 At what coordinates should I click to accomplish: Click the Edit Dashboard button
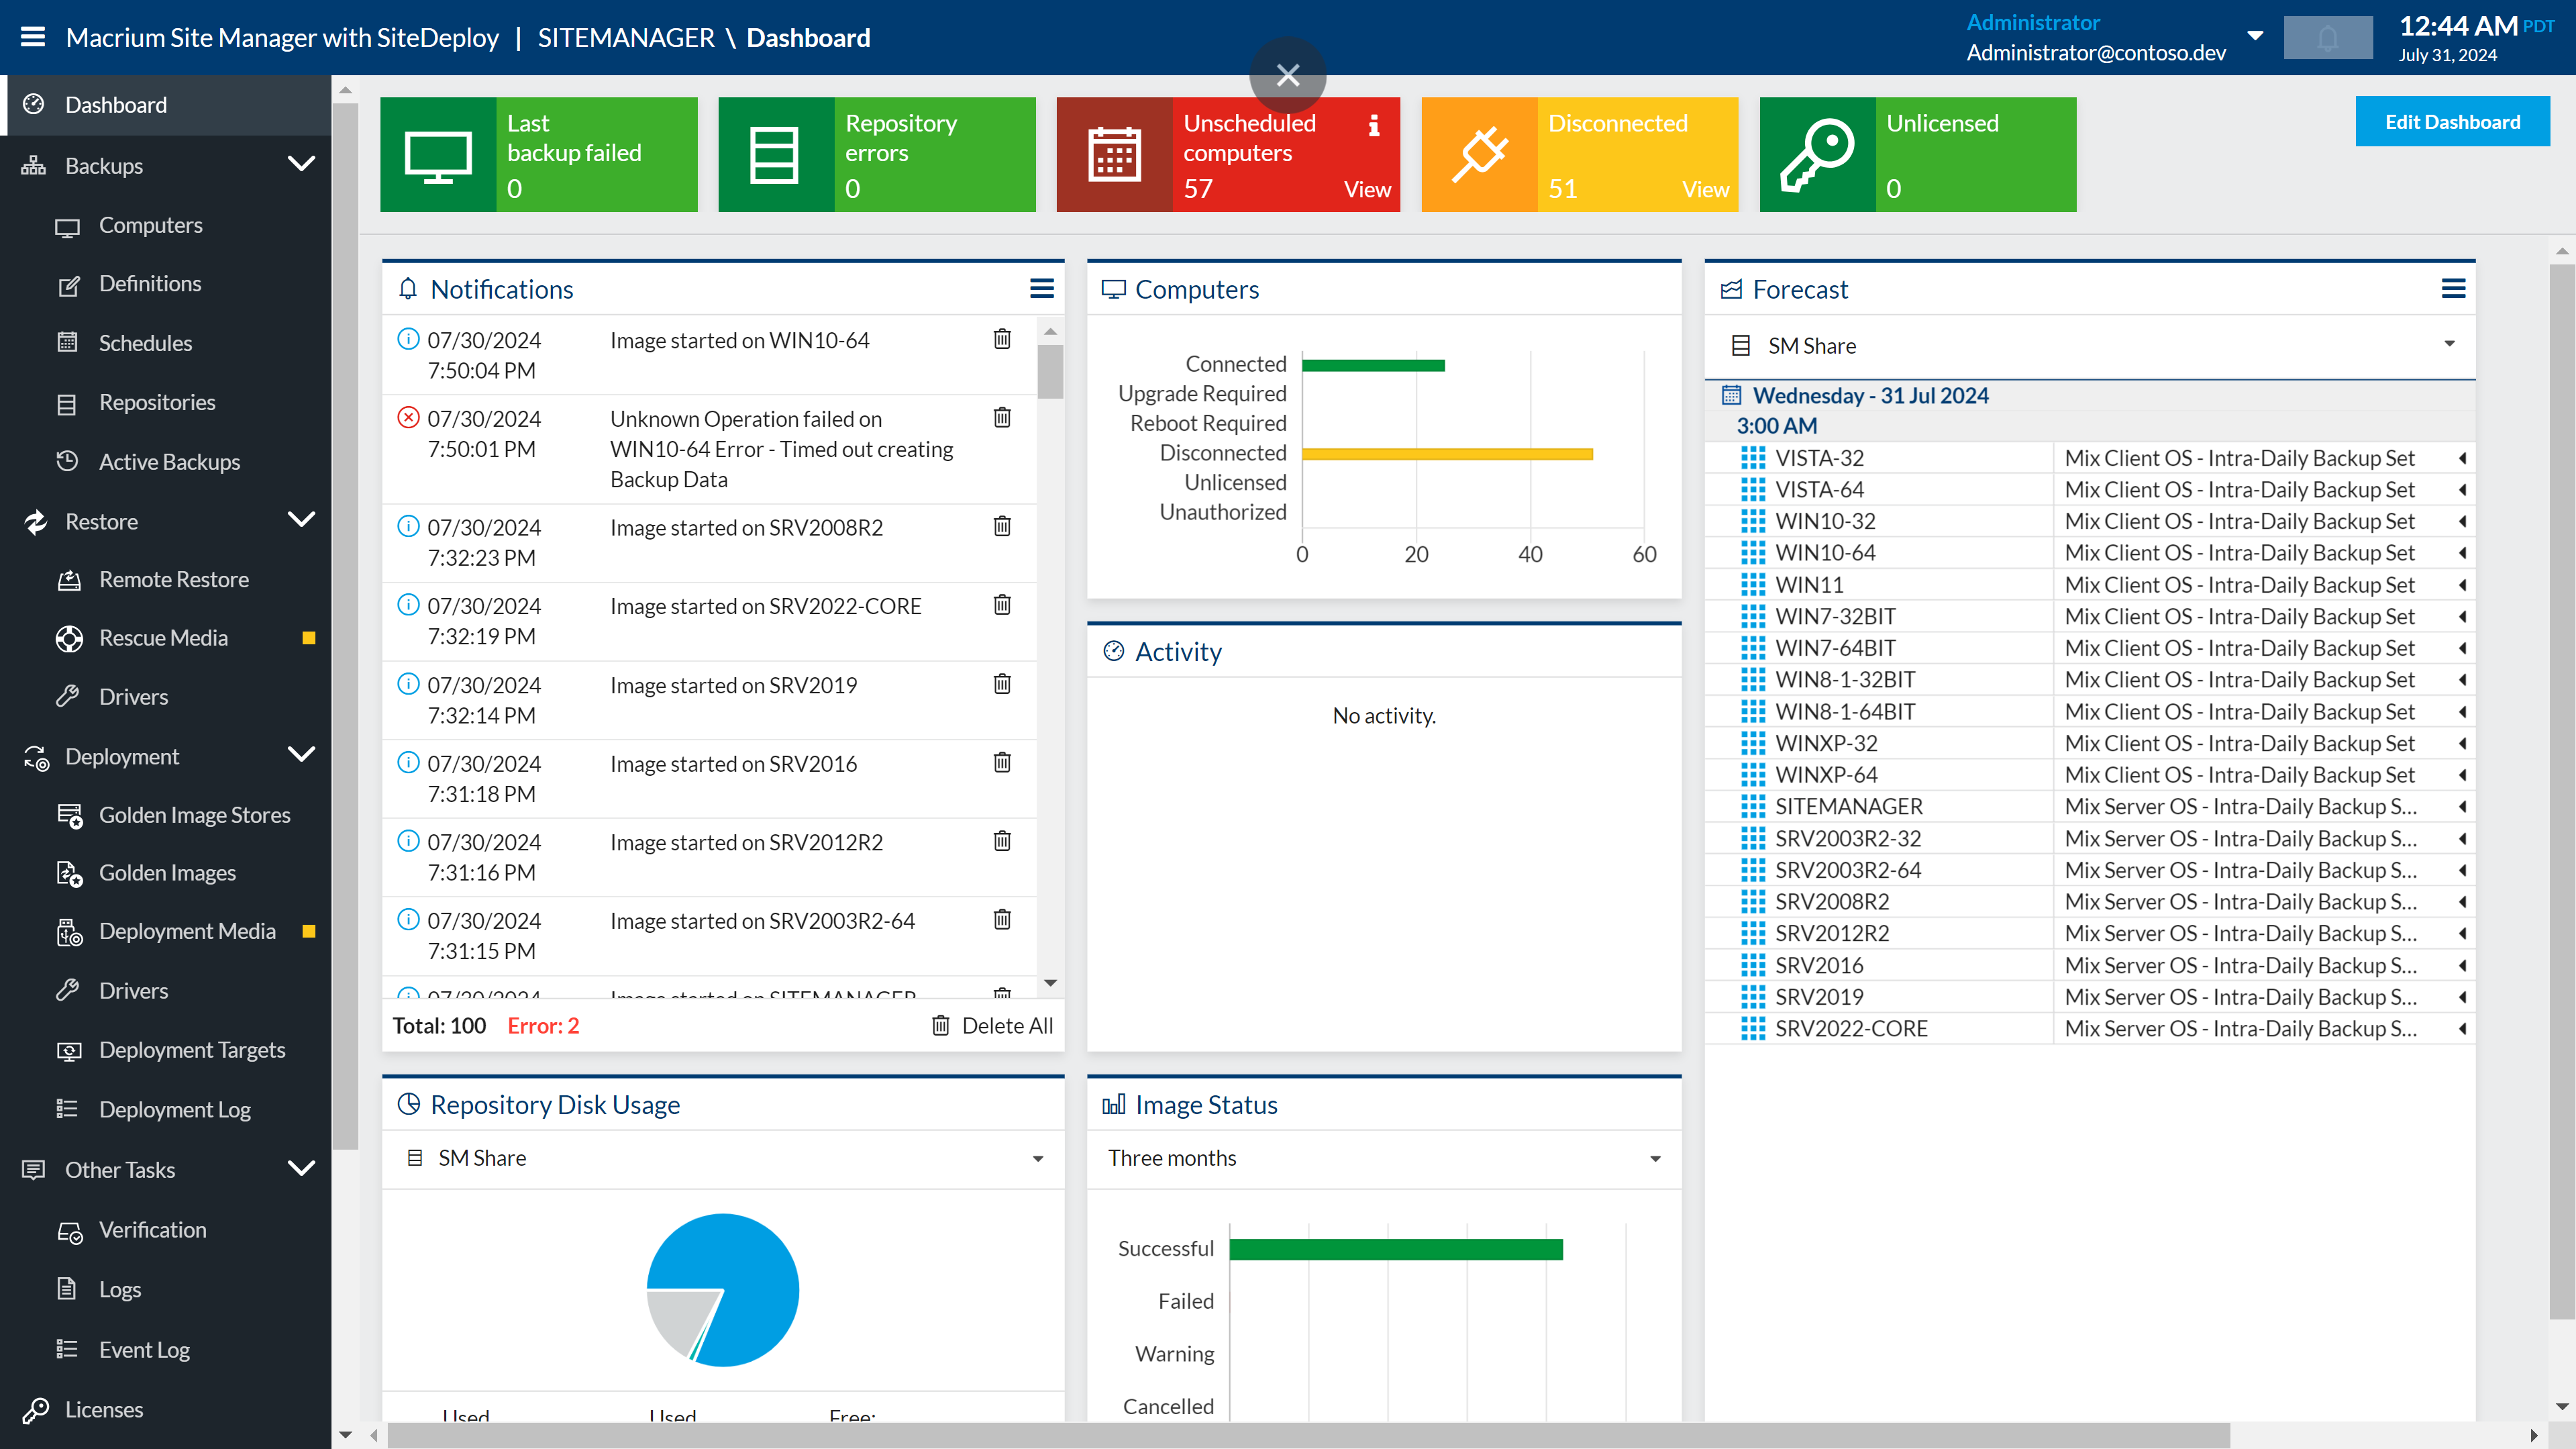[2452, 121]
